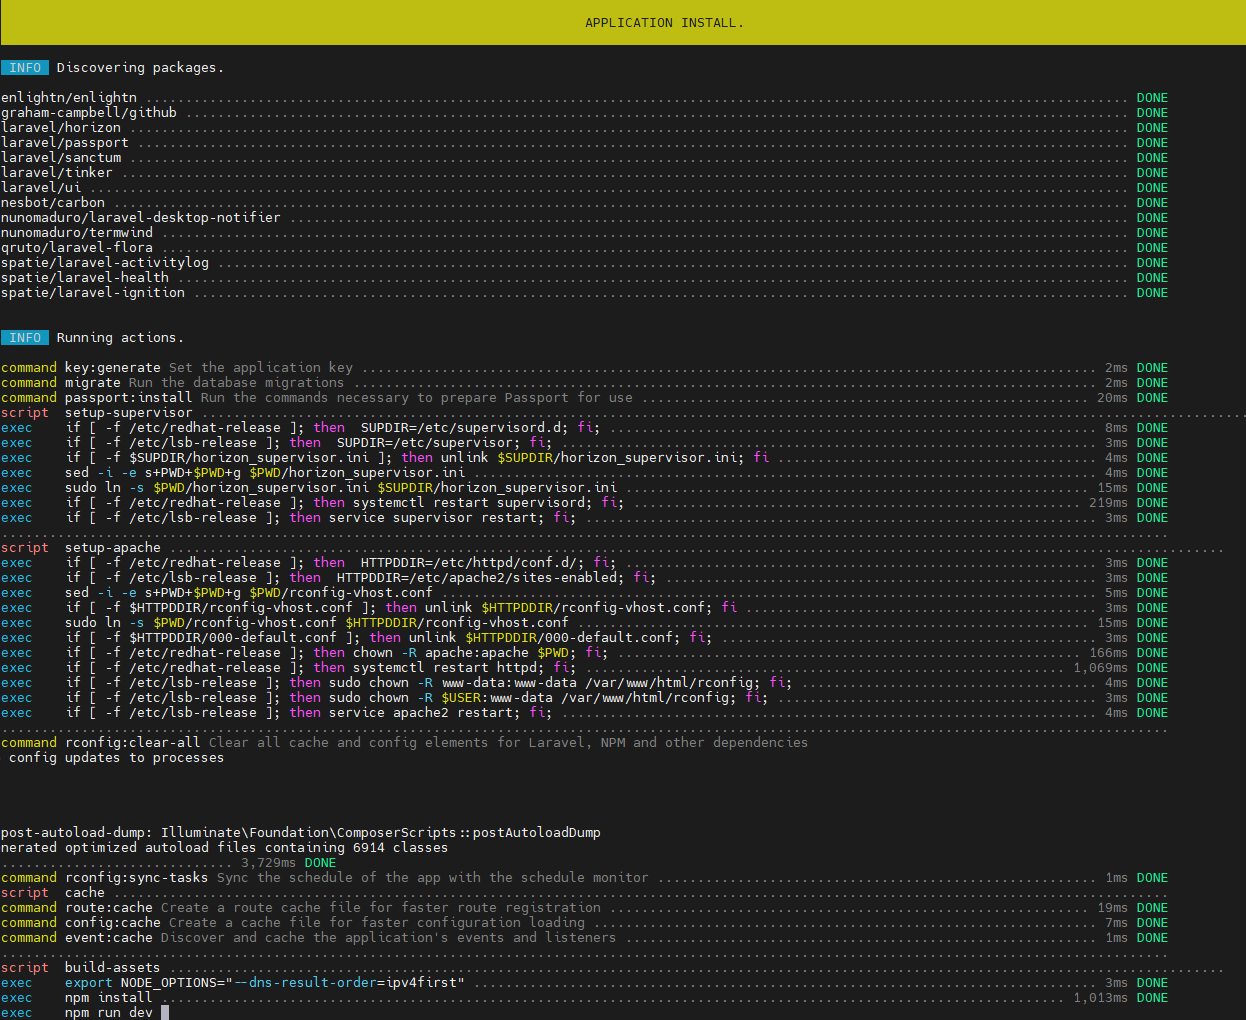Click the DONE label beside laravel/tinker
Screen dimensions: 1246x1020
coord(1151,172)
